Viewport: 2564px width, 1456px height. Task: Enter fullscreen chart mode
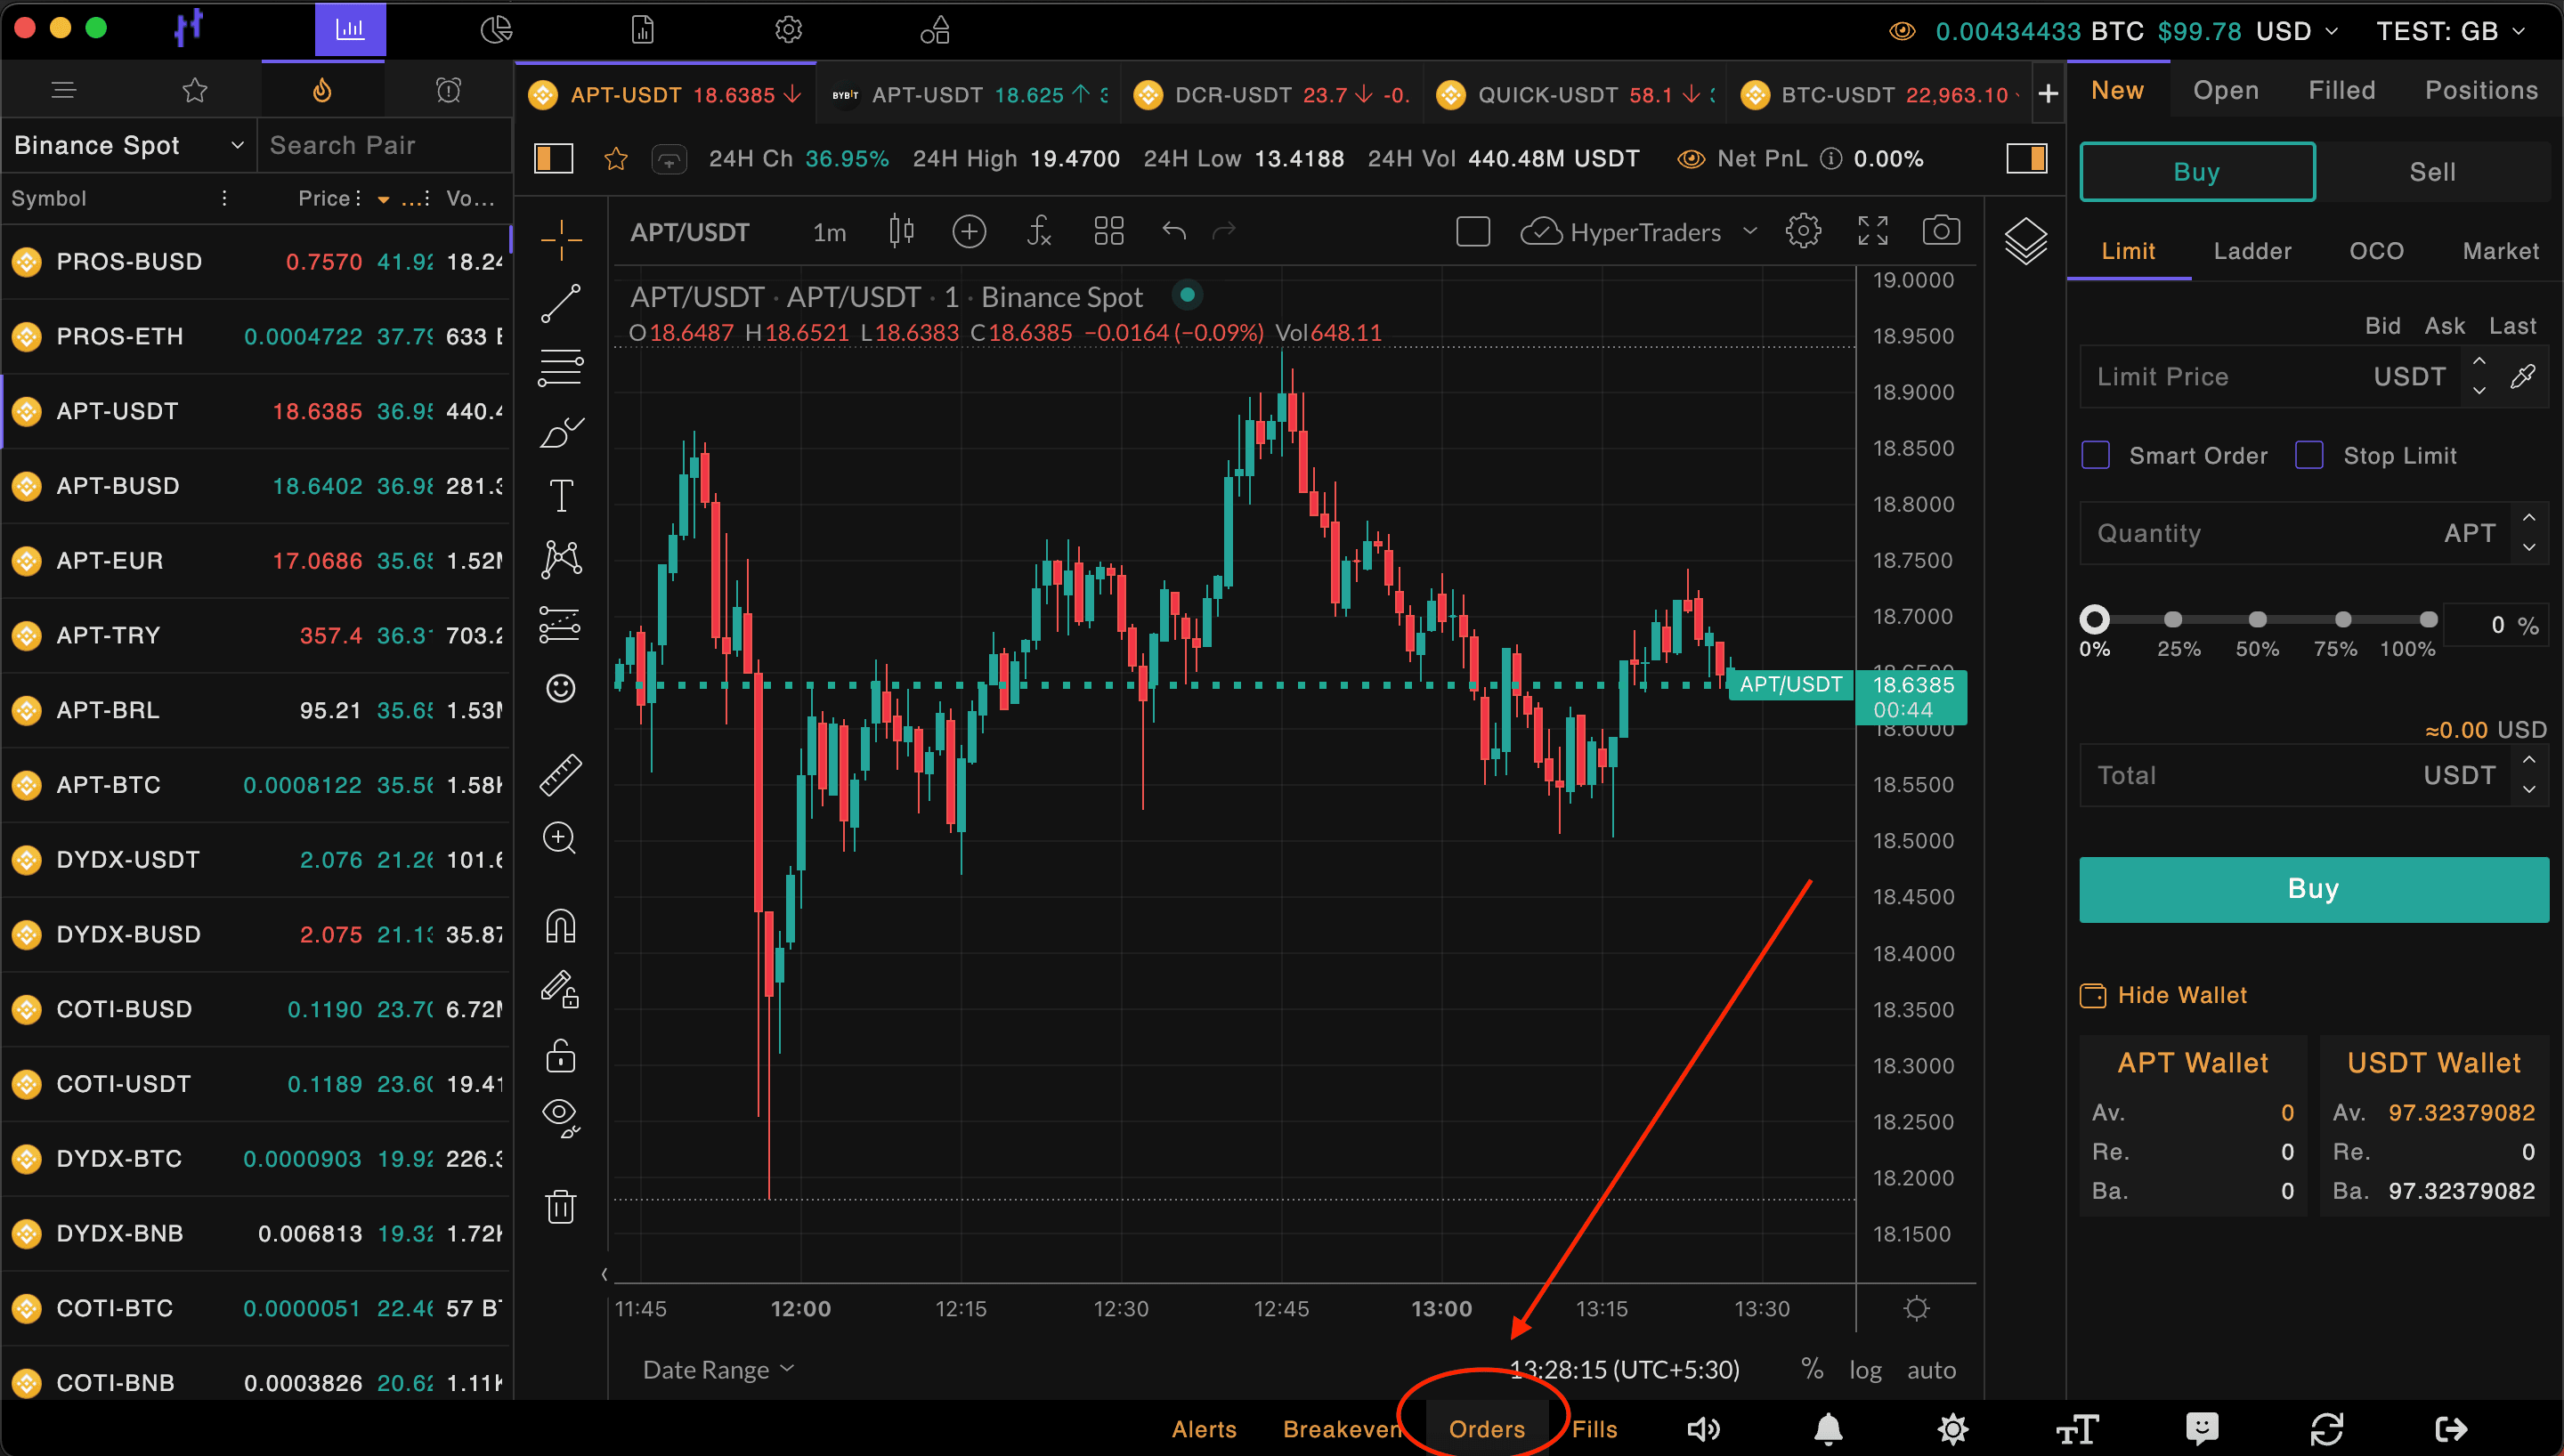(1873, 232)
